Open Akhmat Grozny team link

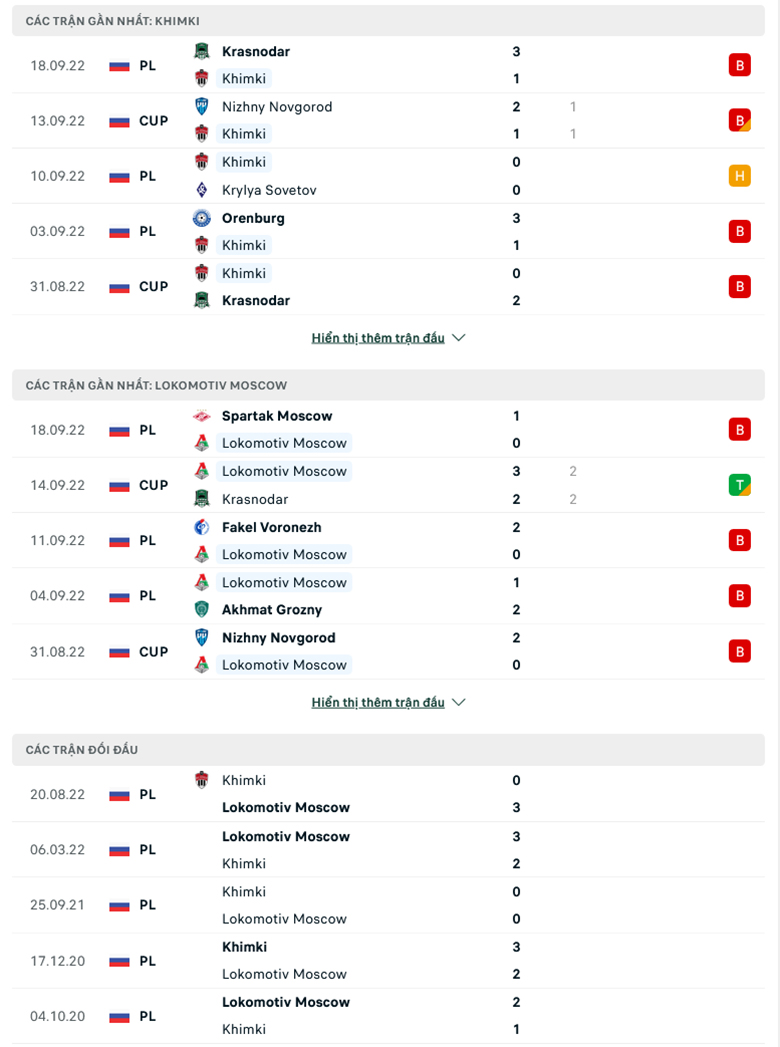pos(272,610)
